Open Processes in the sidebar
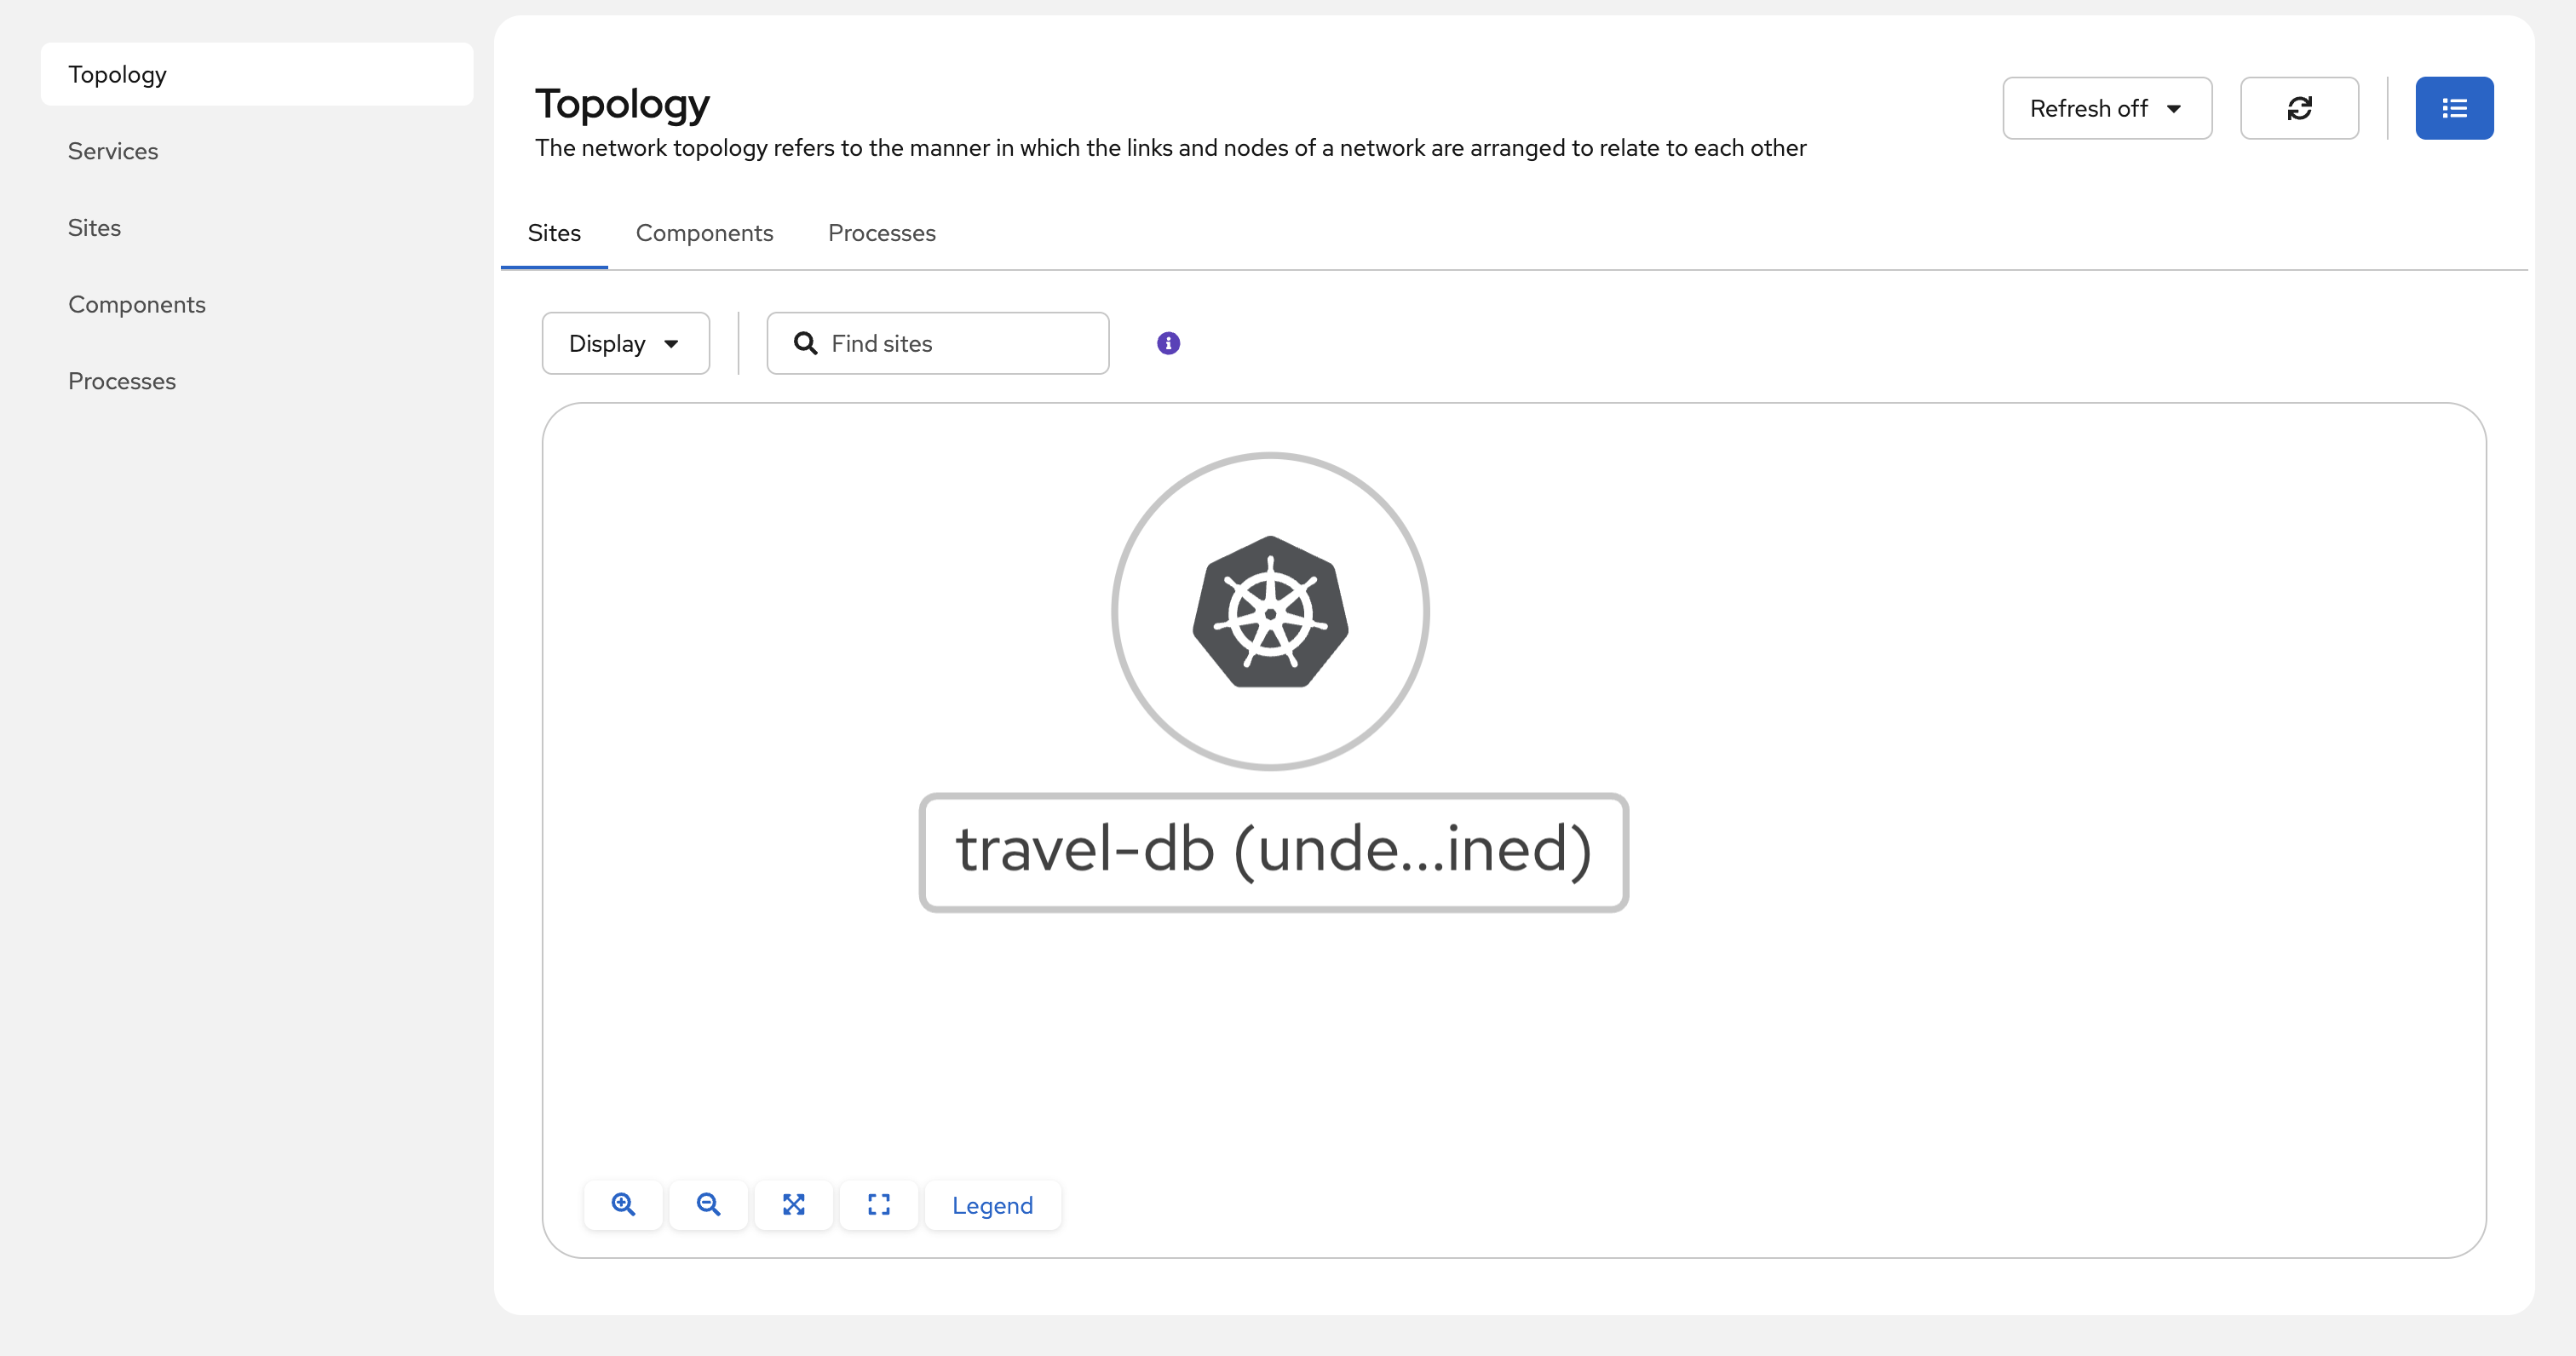Image resolution: width=2576 pixels, height=1356 pixels. [257, 381]
